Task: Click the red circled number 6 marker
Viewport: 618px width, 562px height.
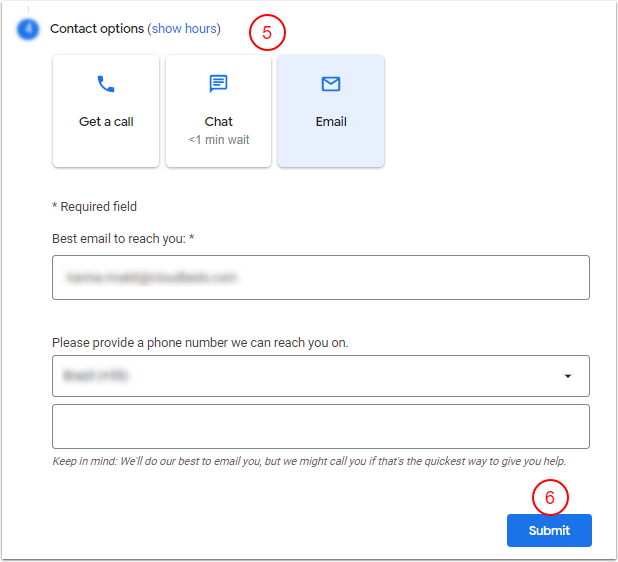Action: pos(549,496)
